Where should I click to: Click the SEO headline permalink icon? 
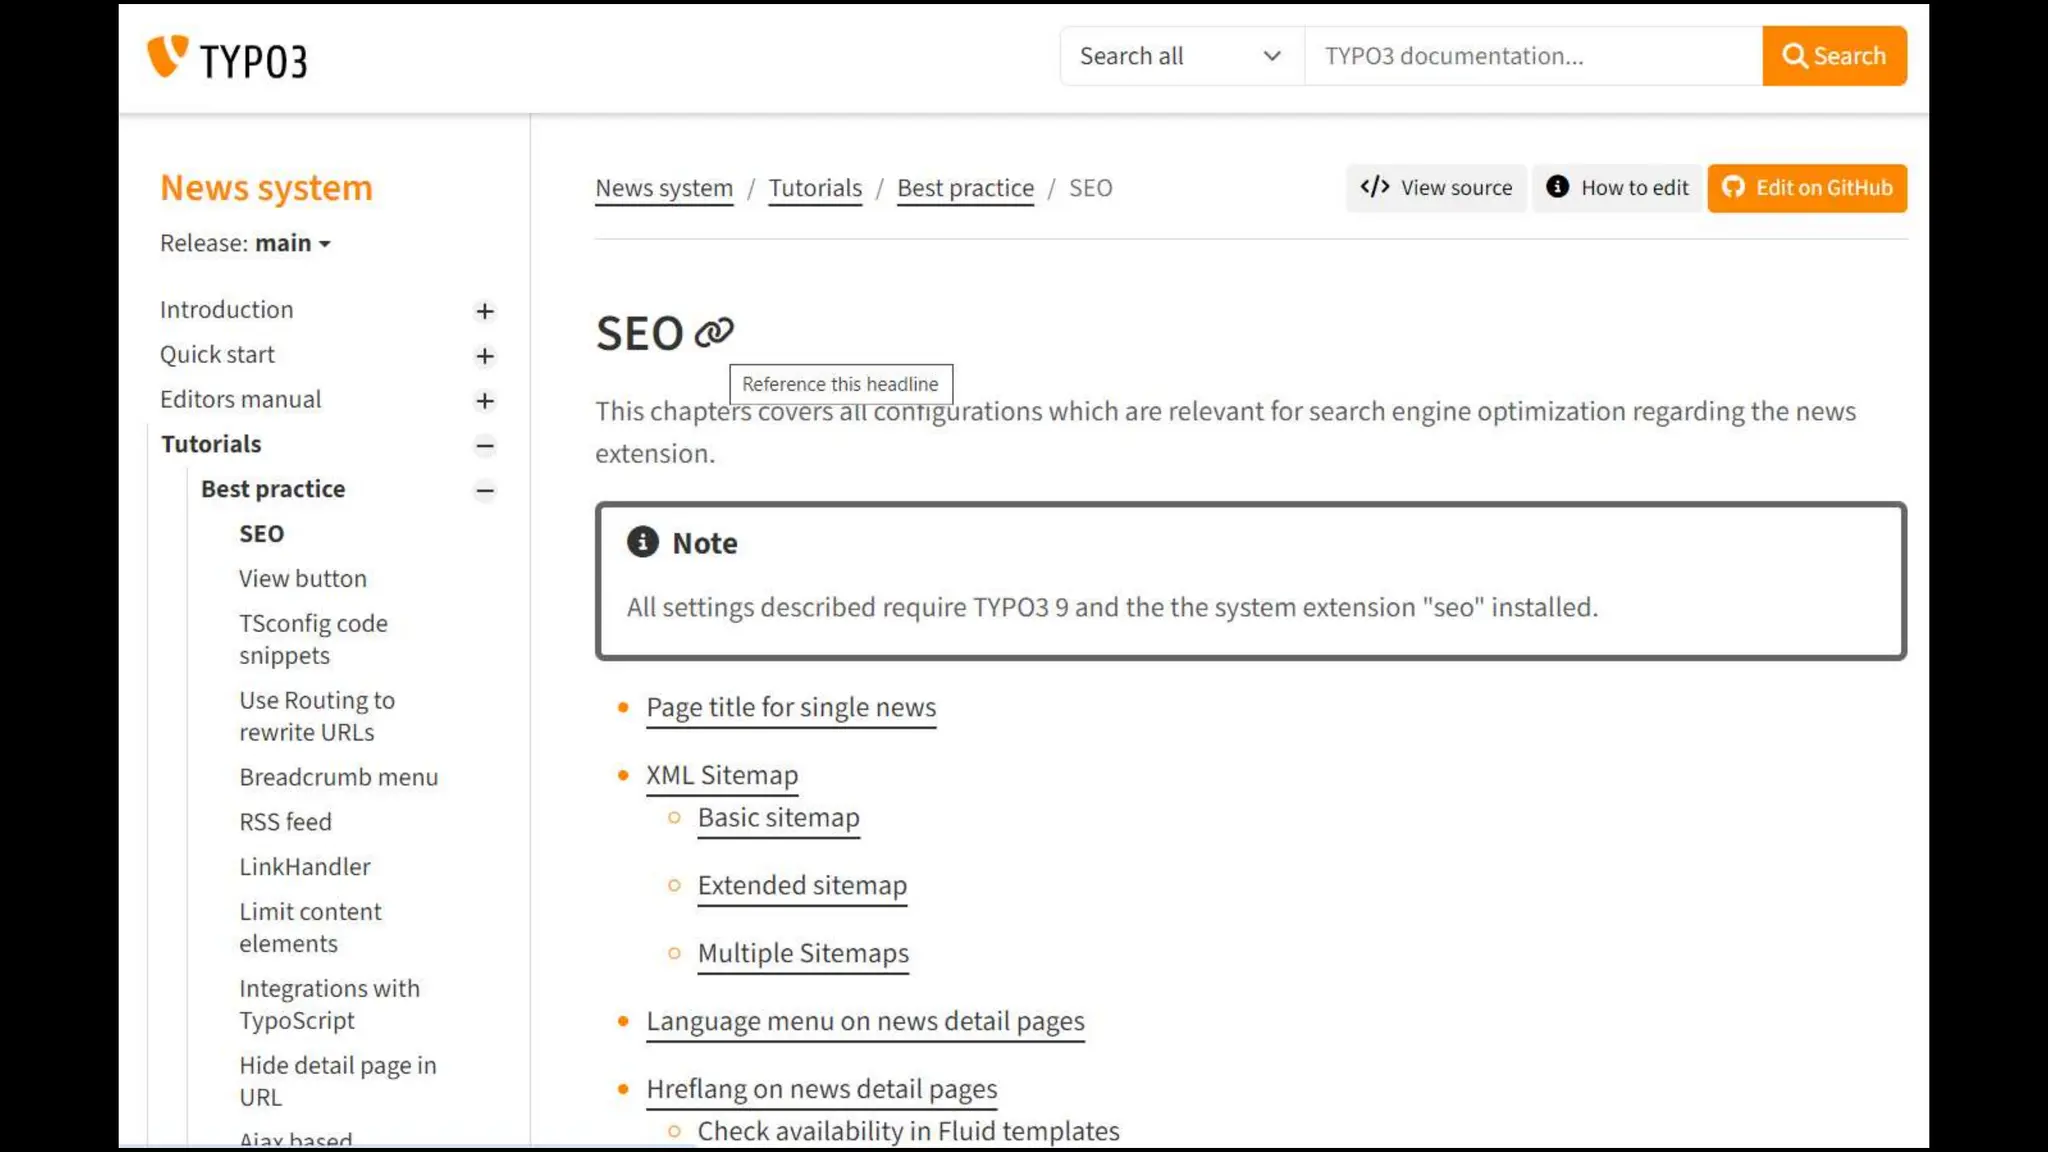(714, 333)
